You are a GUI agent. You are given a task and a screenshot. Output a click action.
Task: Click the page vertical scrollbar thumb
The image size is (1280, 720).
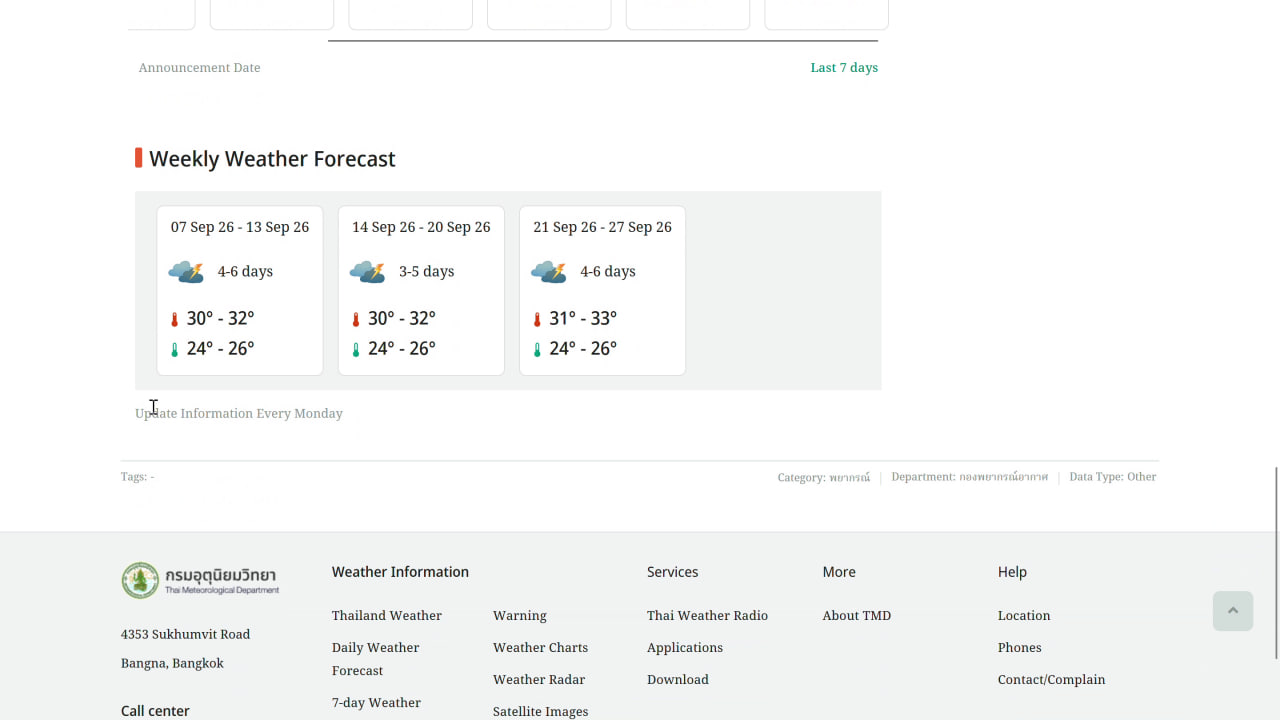tap(1276, 563)
